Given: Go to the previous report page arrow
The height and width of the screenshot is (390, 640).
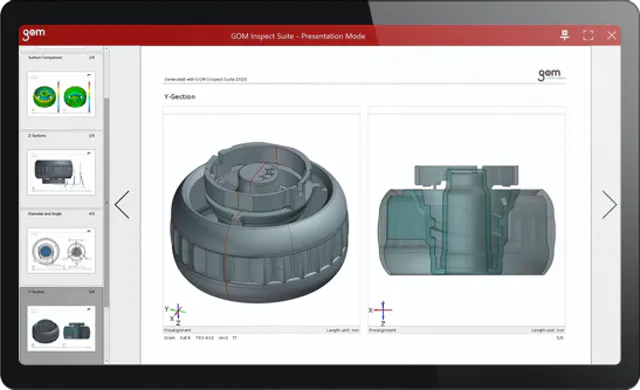Looking at the screenshot, I should point(122,204).
